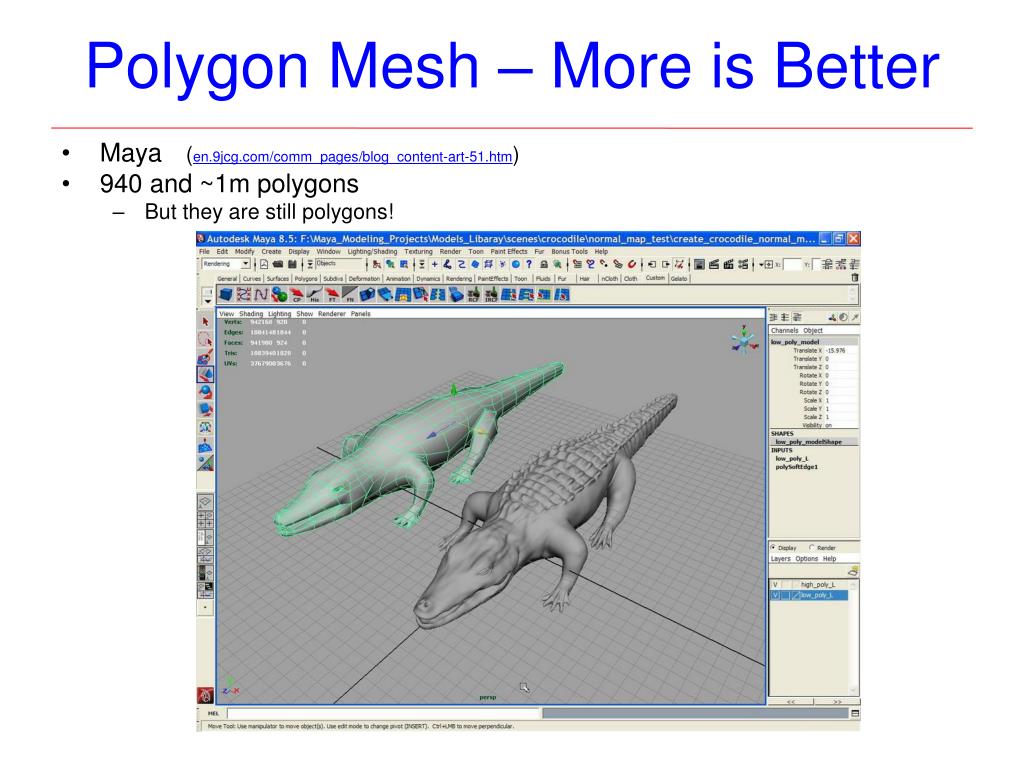
Task: Open the render view clapperboard icon
Action: pos(714,264)
